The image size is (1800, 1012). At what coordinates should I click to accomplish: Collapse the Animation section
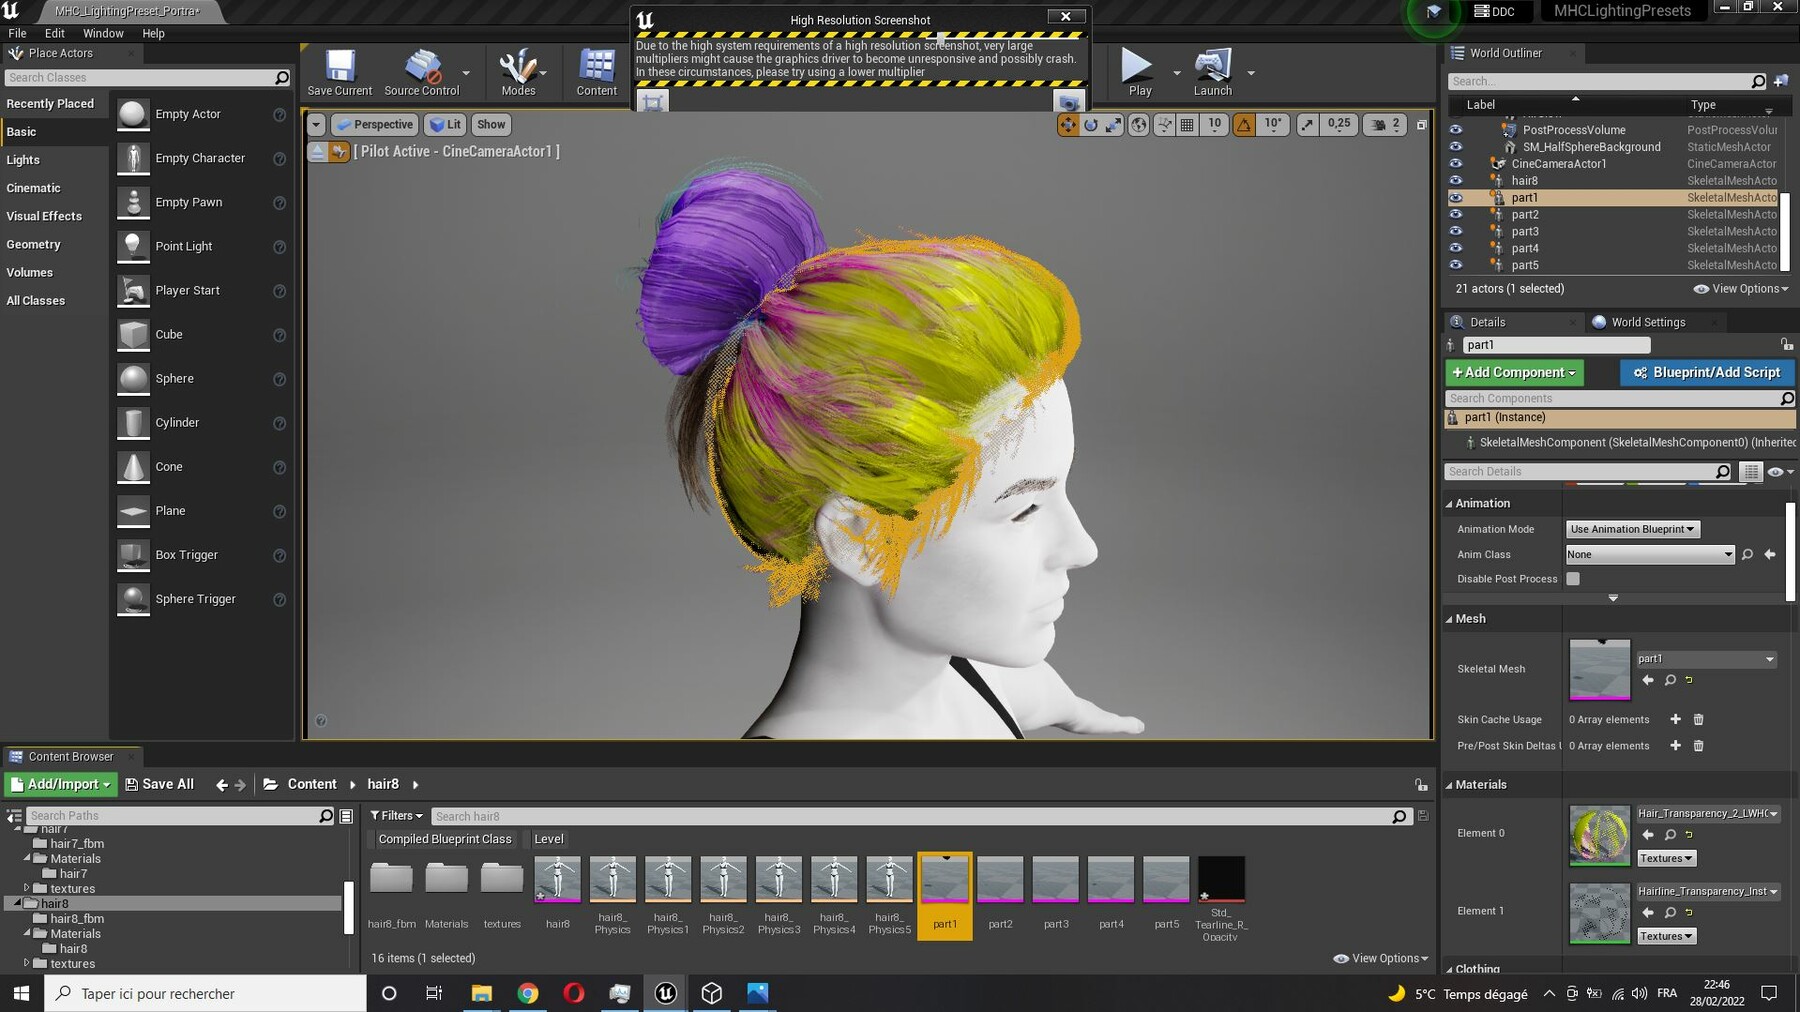point(1449,504)
